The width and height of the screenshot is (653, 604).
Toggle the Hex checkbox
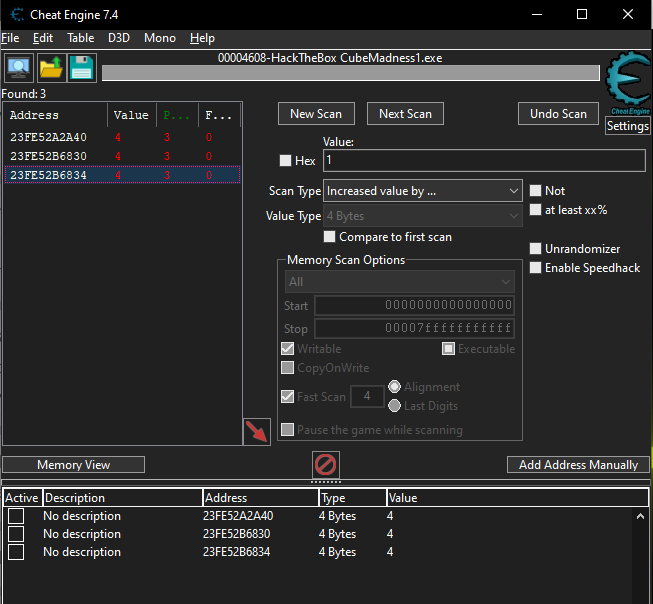coord(285,160)
